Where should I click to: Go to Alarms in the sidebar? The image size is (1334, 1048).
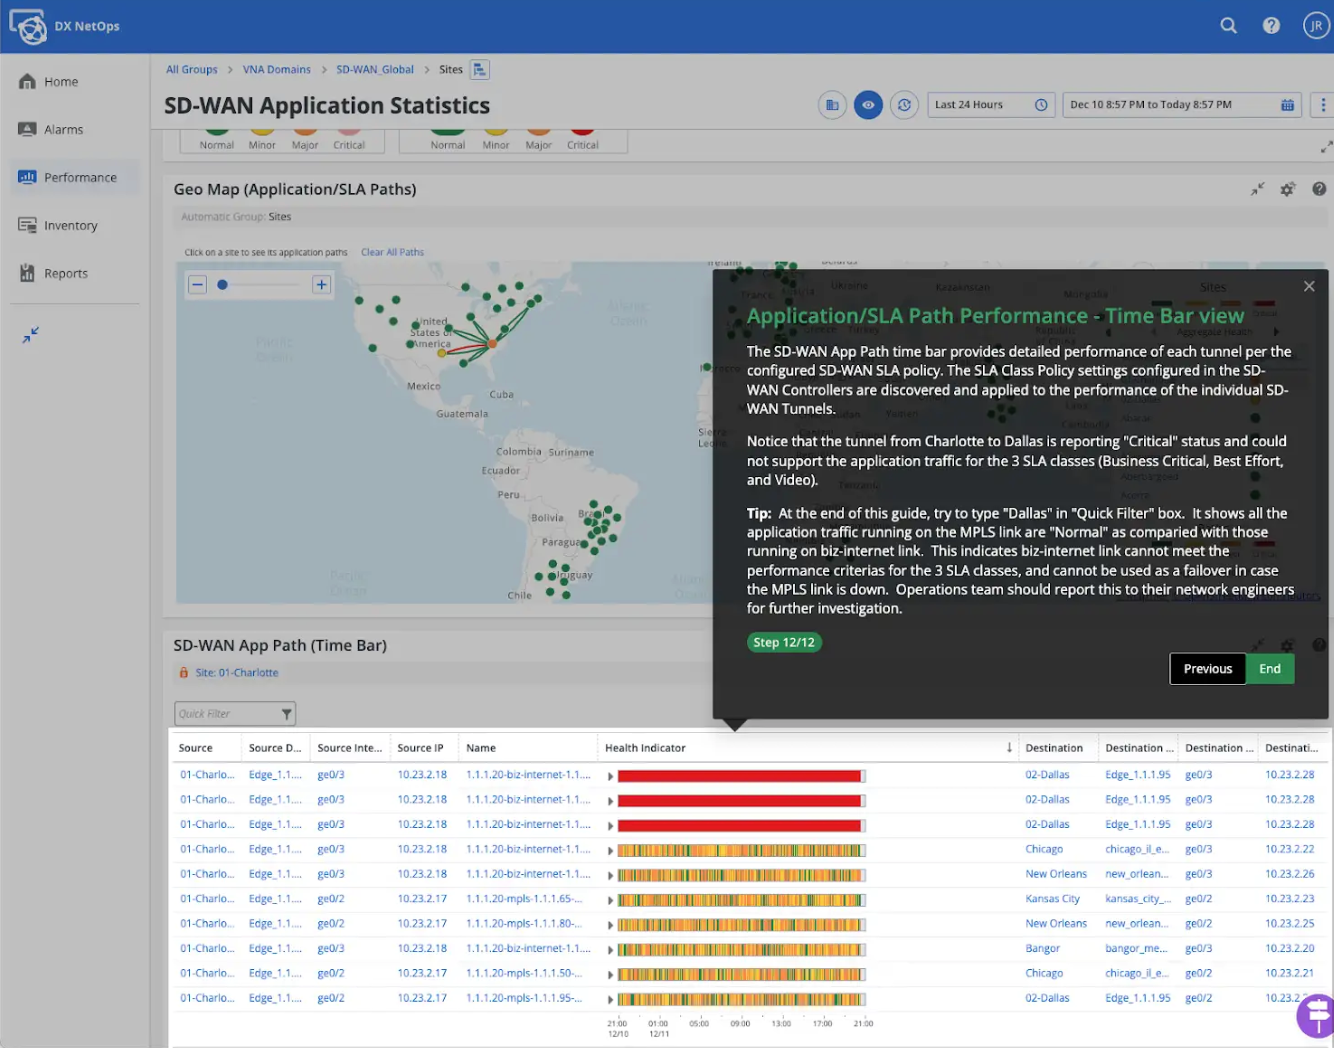tap(63, 130)
